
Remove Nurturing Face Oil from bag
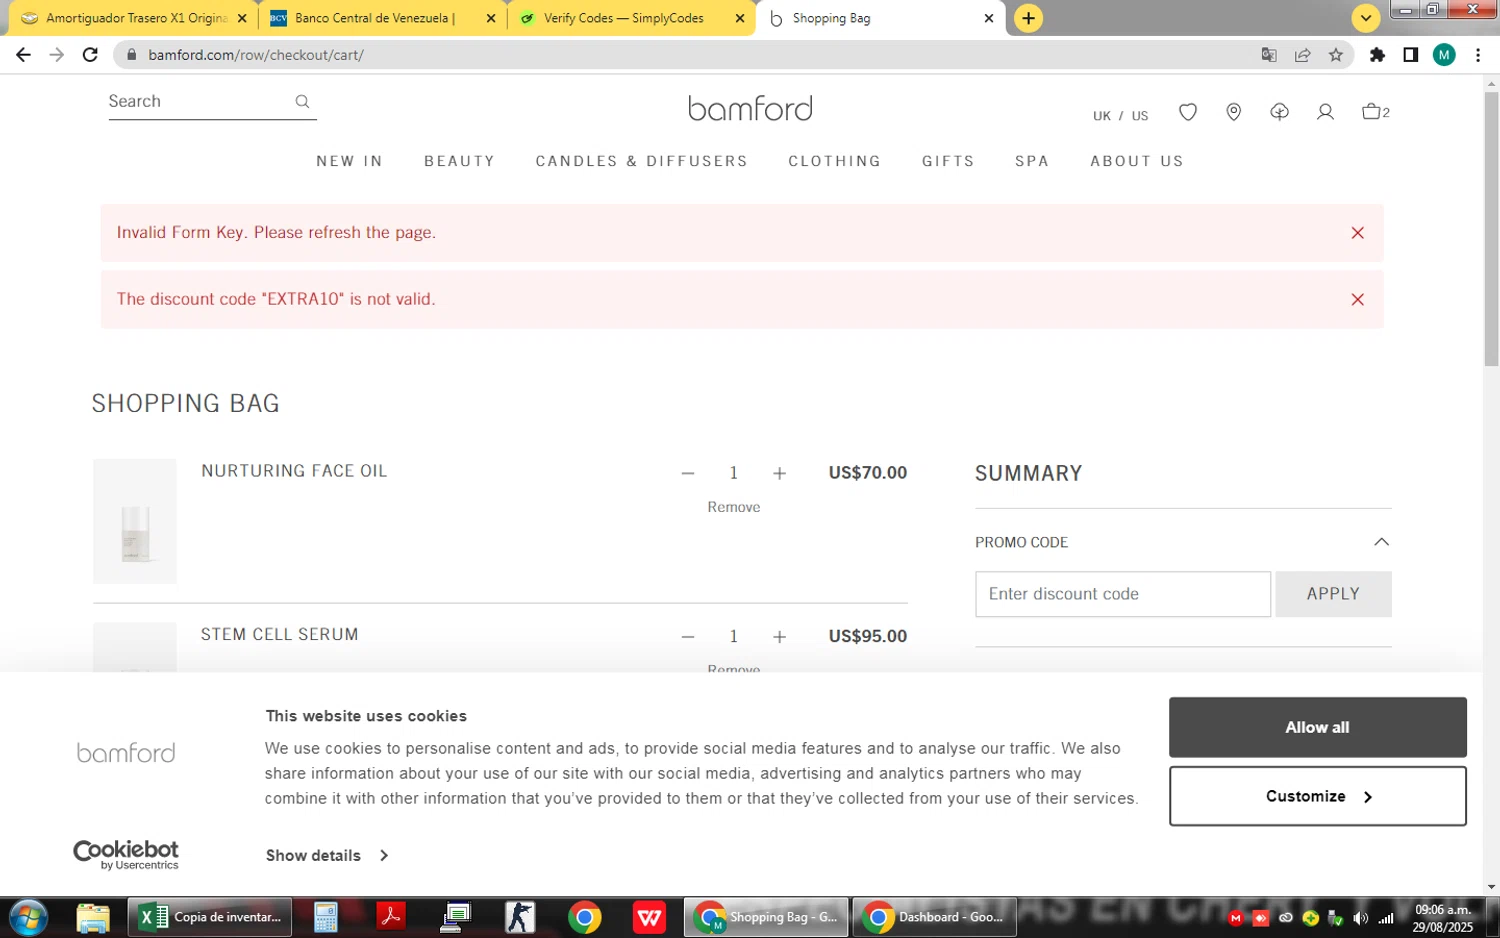(734, 507)
